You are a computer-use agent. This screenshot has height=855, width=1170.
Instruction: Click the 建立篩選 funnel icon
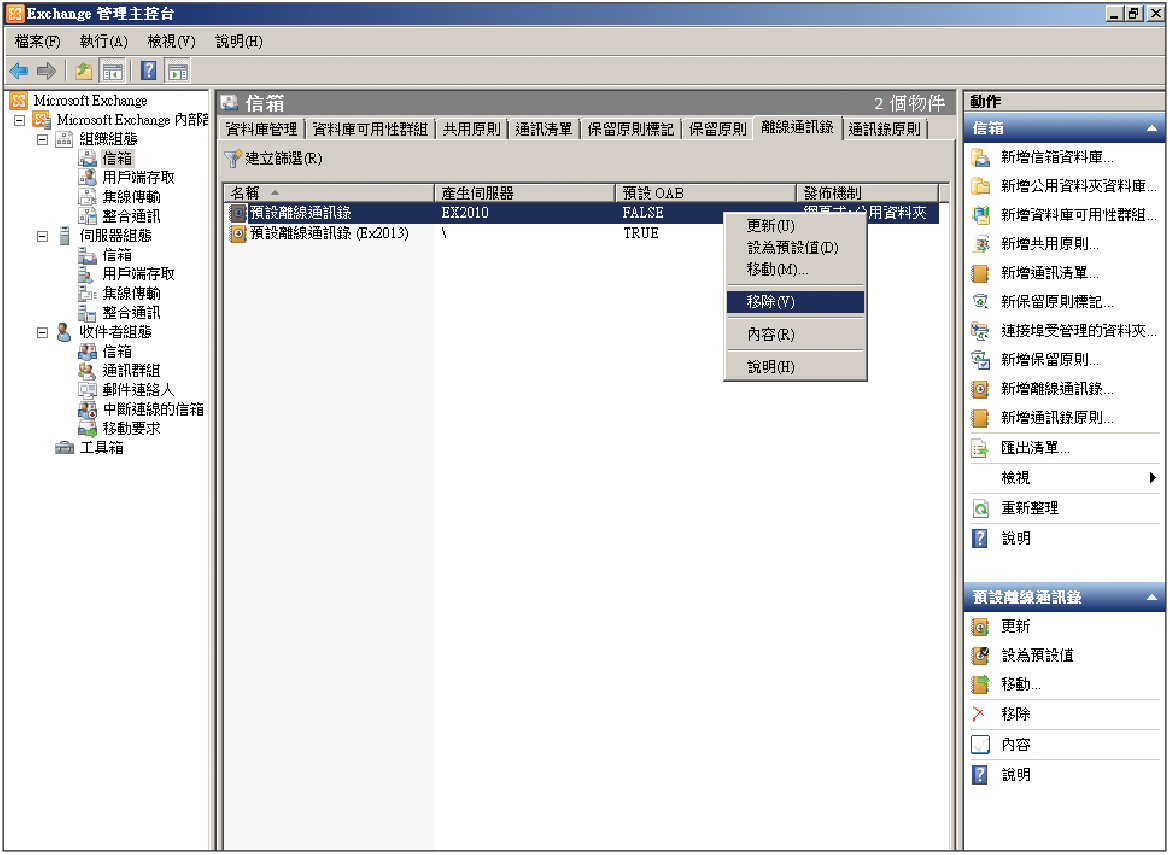234,159
